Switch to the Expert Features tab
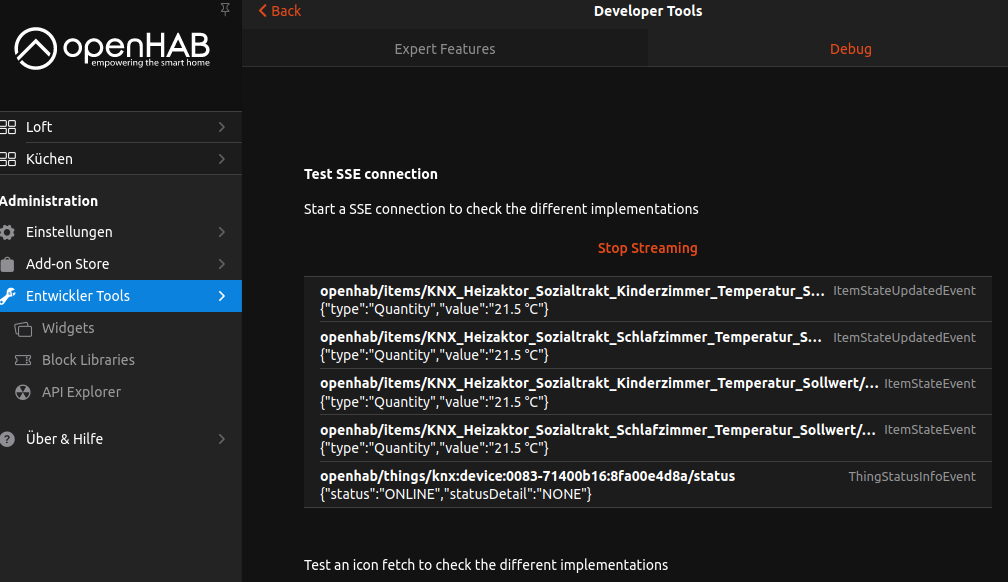Image resolution: width=1008 pixels, height=582 pixels. (x=445, y=49)
